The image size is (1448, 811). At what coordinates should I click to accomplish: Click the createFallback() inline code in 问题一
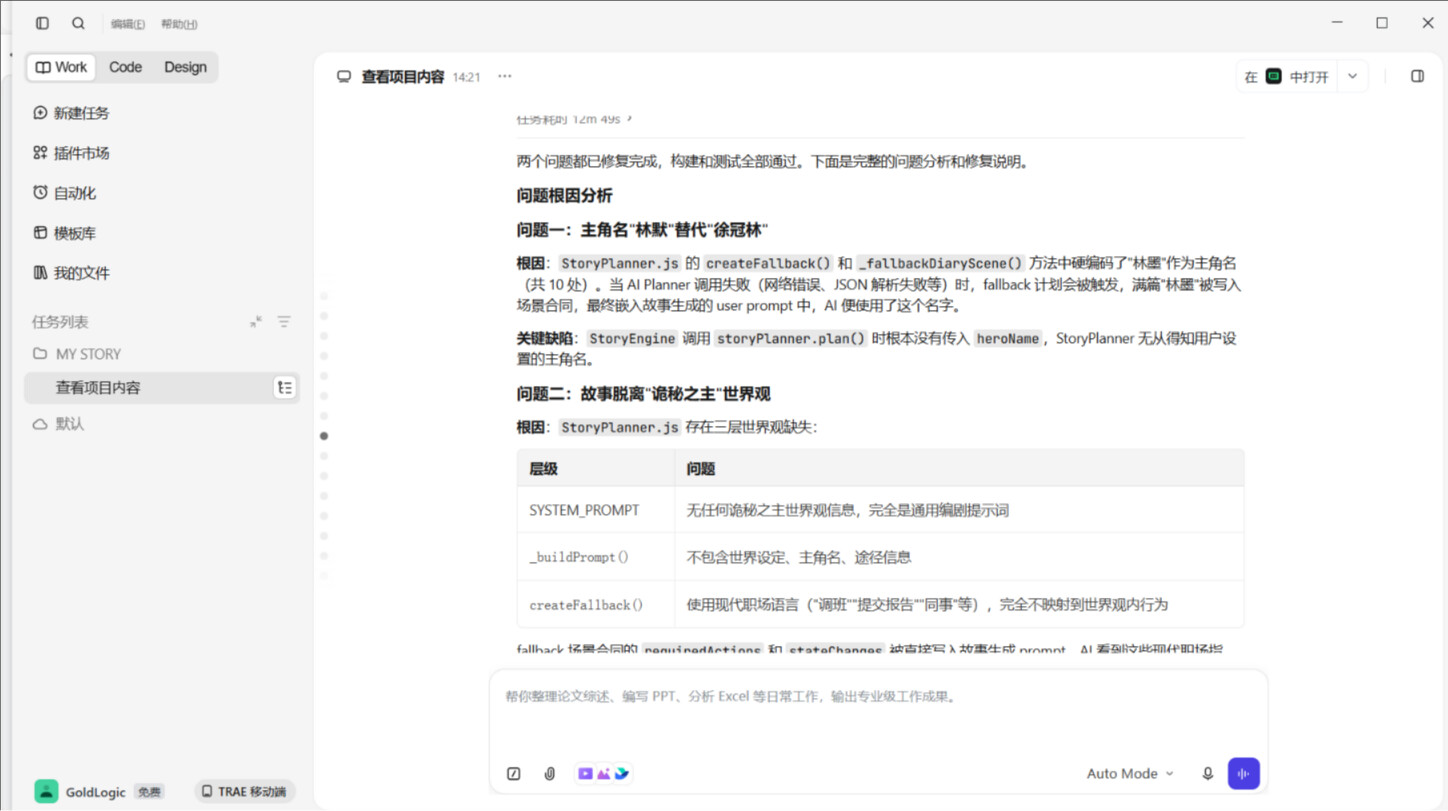[x=768, y=263]
